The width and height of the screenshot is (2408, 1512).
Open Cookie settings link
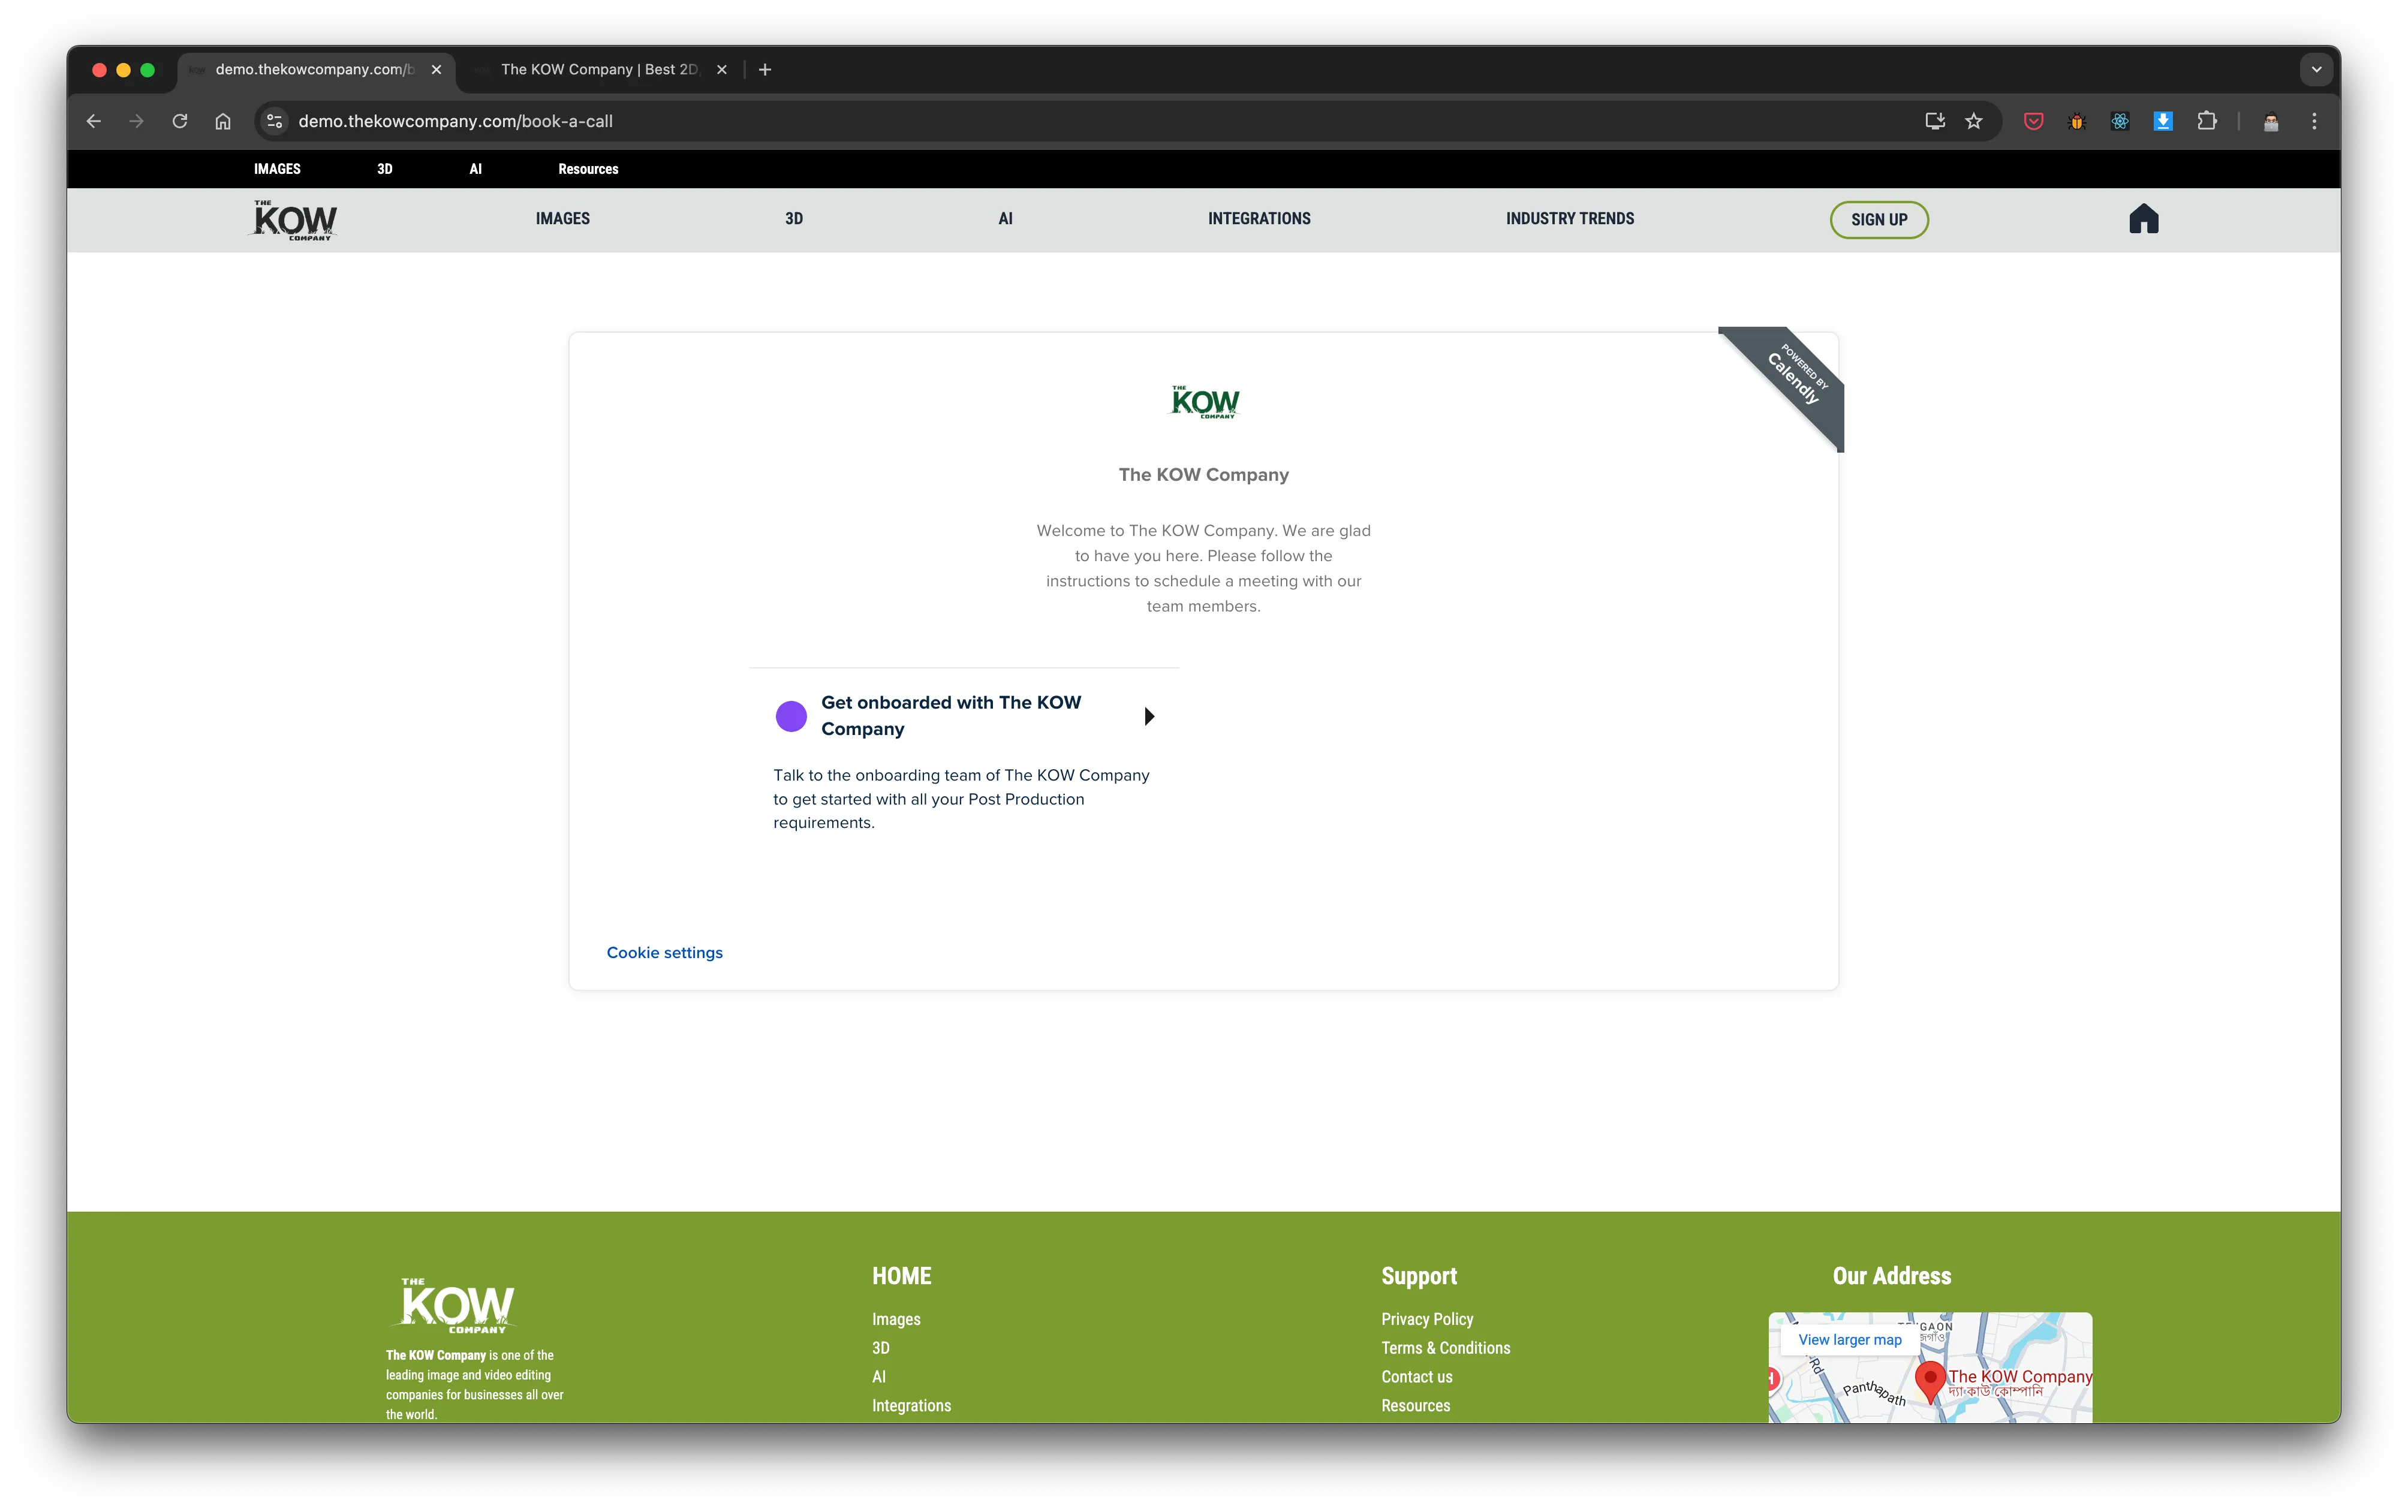(665, 952)
